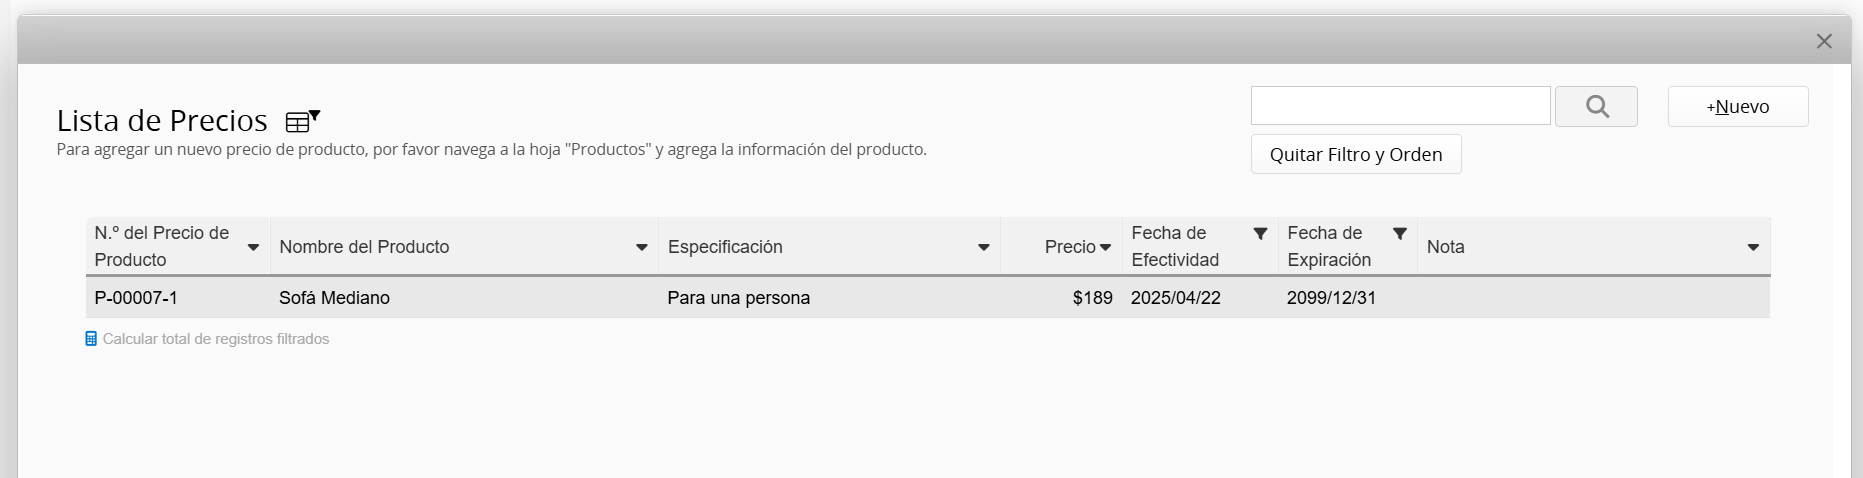This screenshot has width=1863, height=478.
Task: Focus the search text input field
Action: [x=1400, y=106]
